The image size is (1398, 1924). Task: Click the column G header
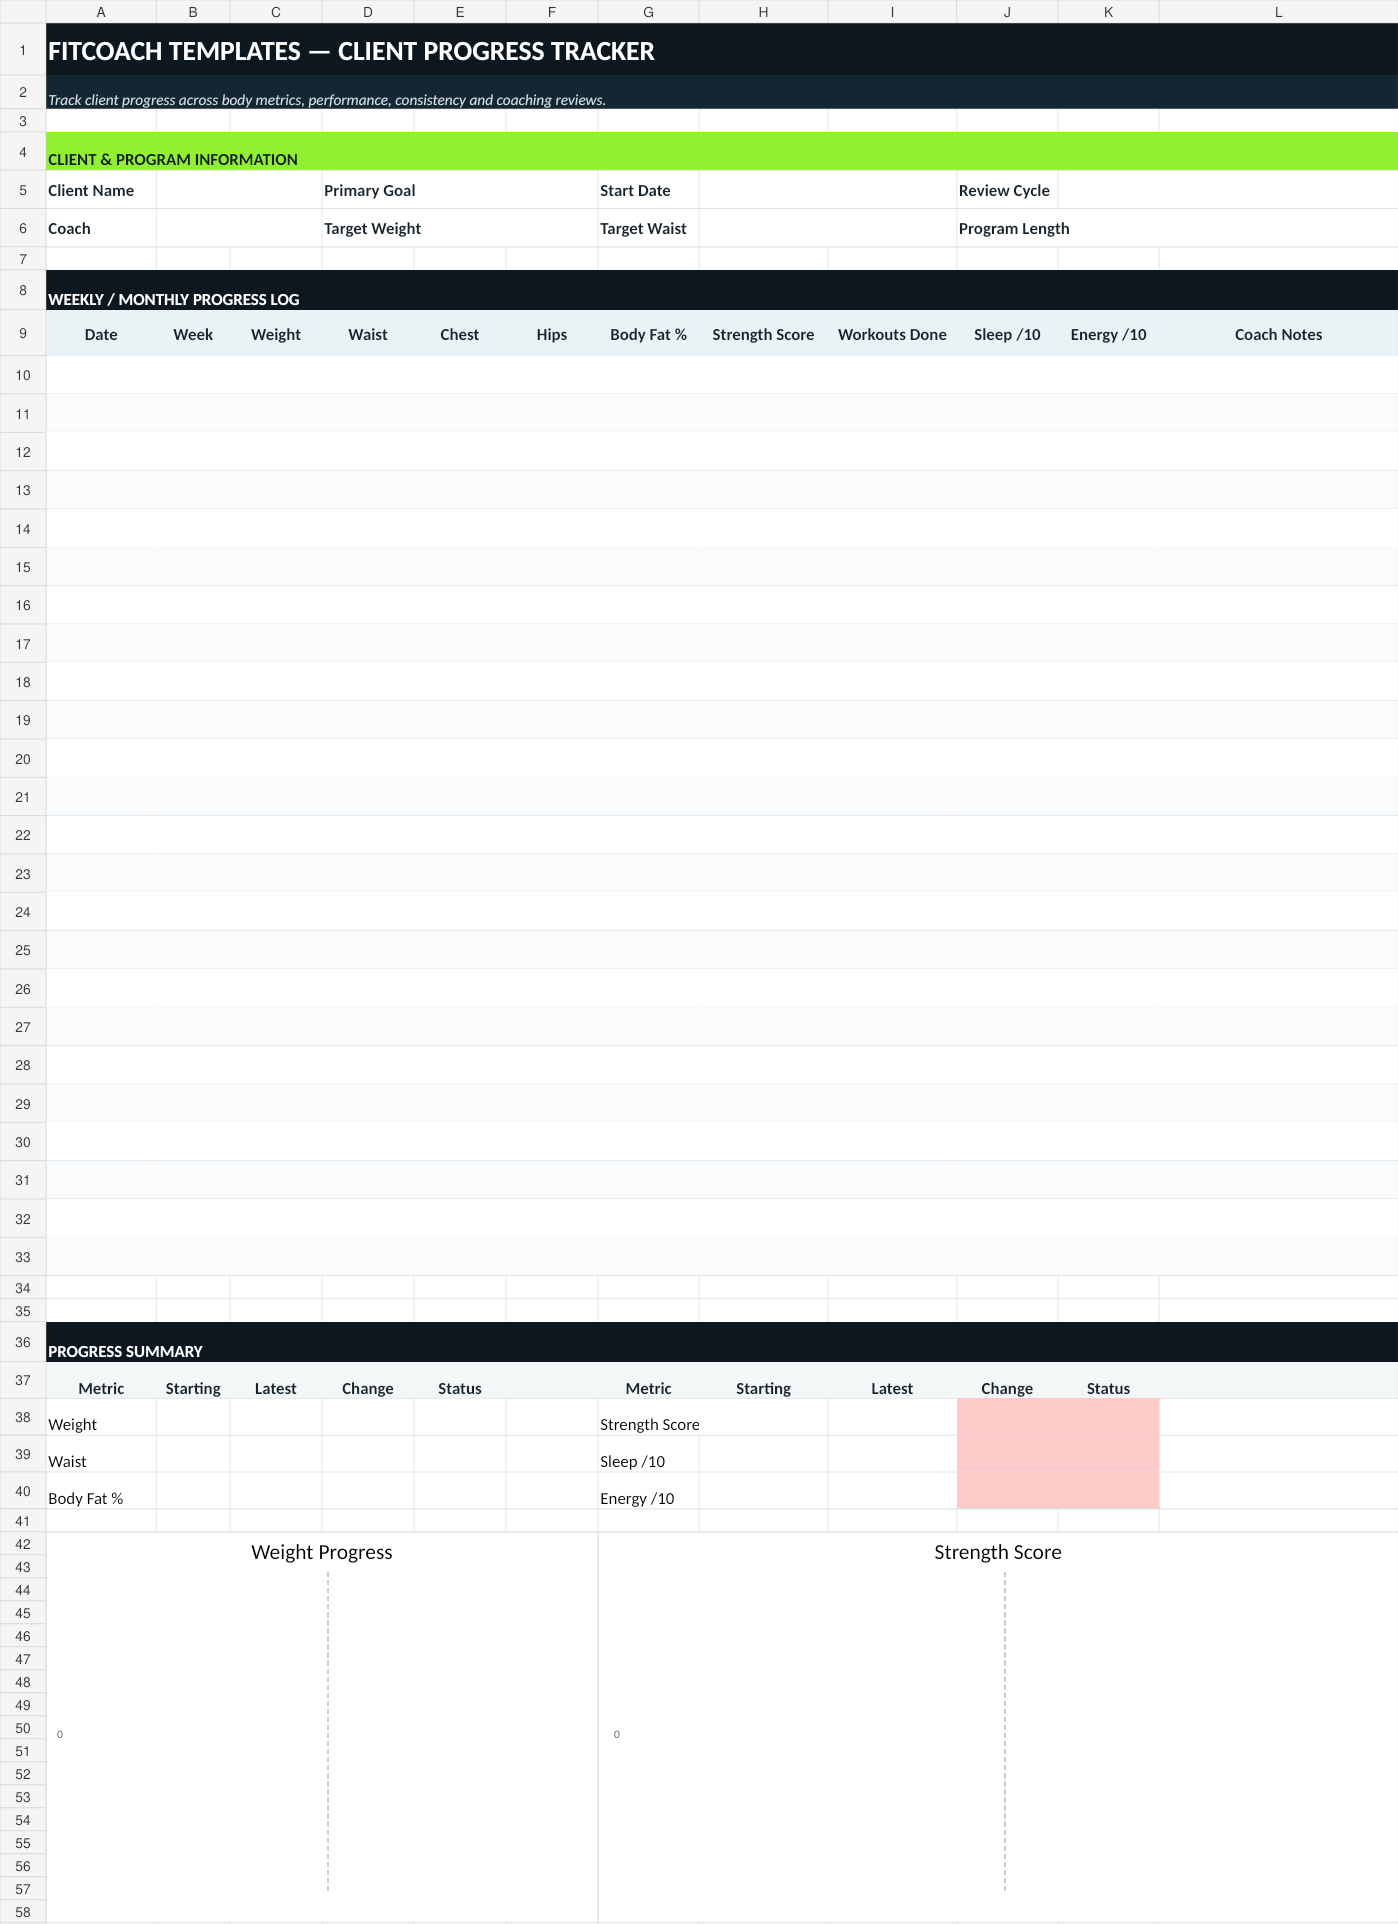[648, 12]
